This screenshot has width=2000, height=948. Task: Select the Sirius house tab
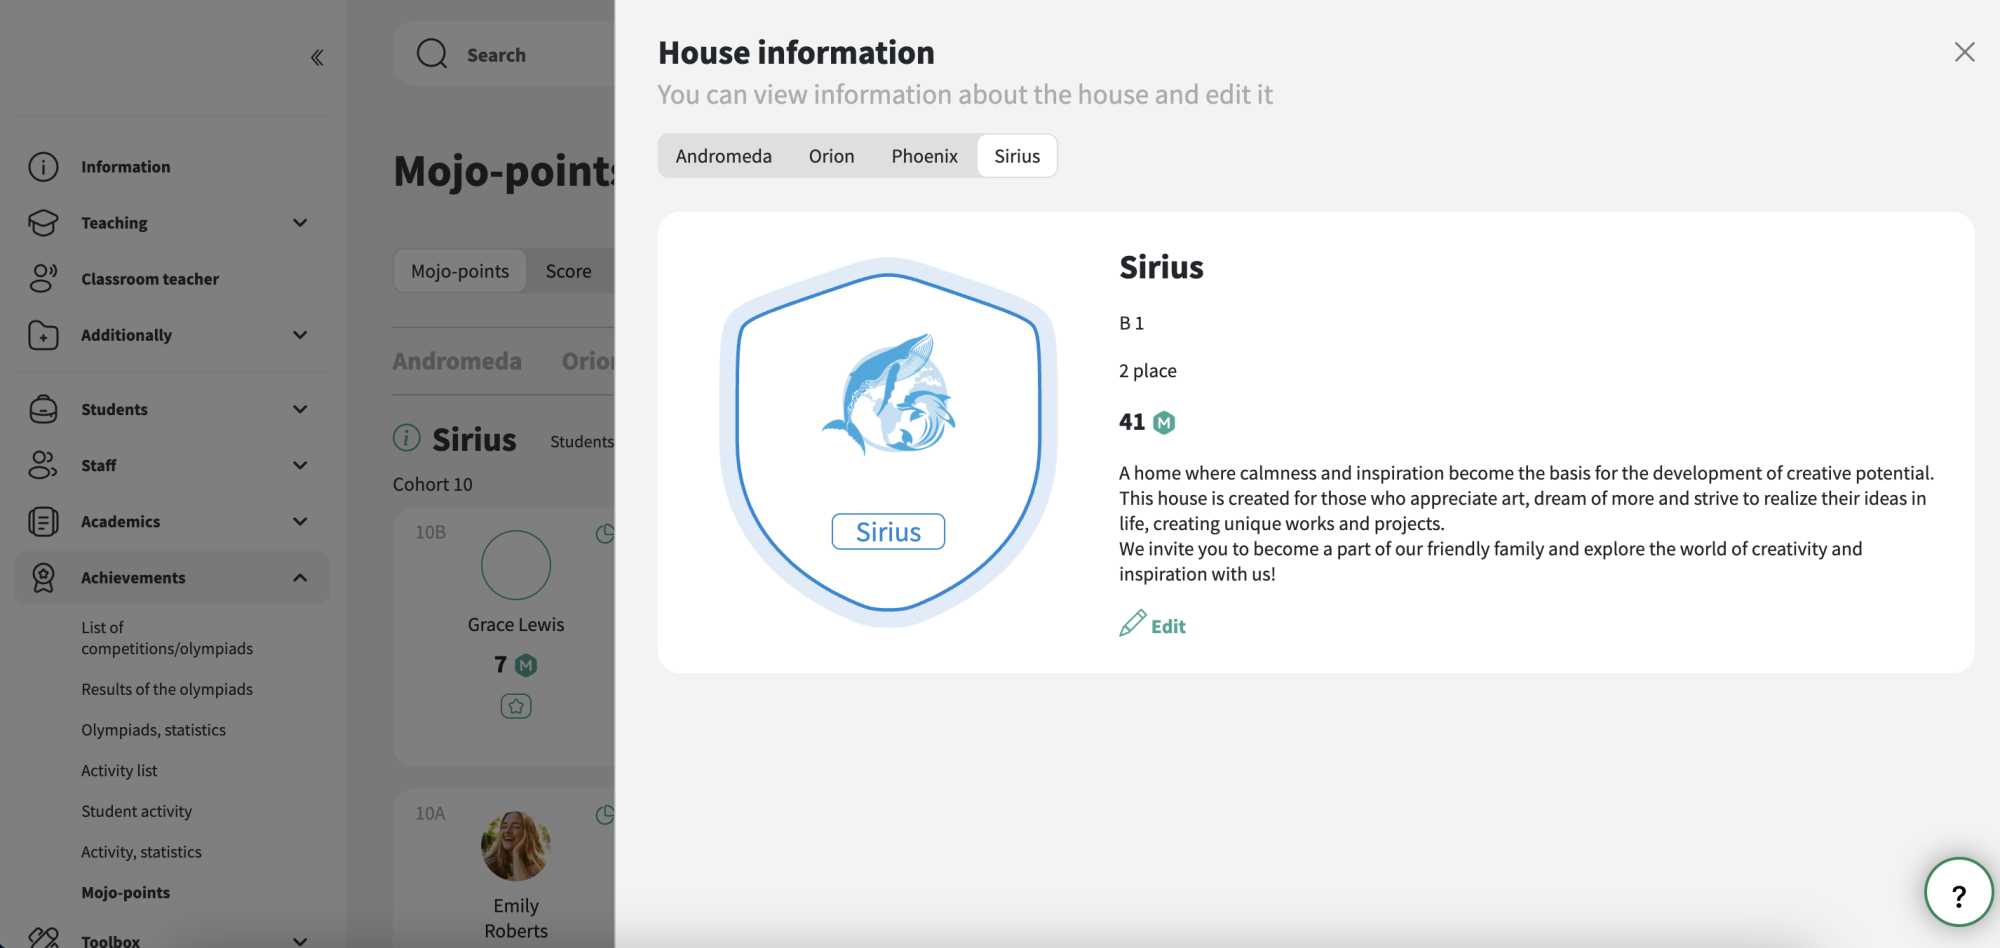pyautogui.click(x=1017, y=156)
